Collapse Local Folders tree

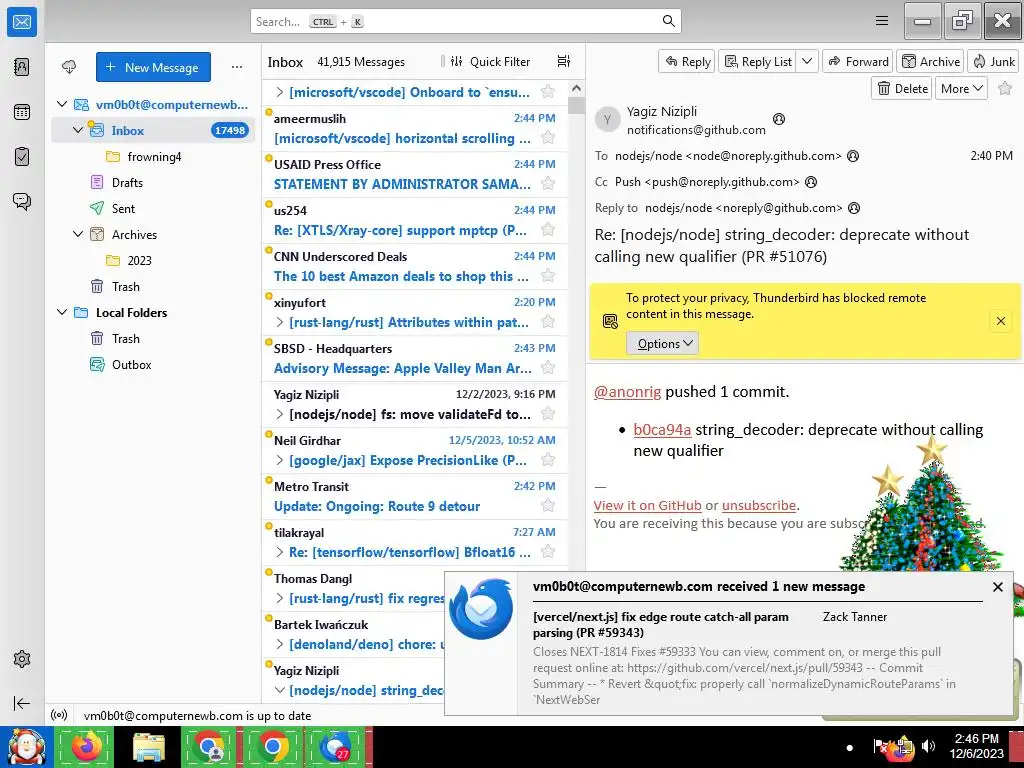tap(62, 312)
